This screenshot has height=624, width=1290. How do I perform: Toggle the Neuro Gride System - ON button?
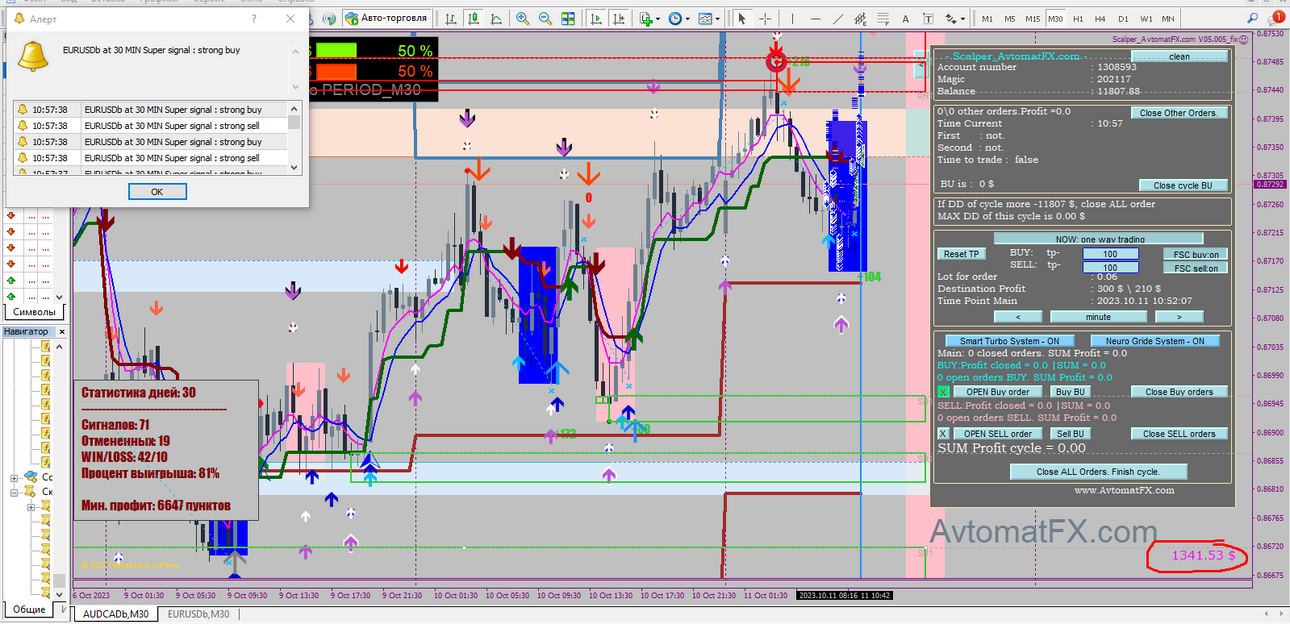1155,341
